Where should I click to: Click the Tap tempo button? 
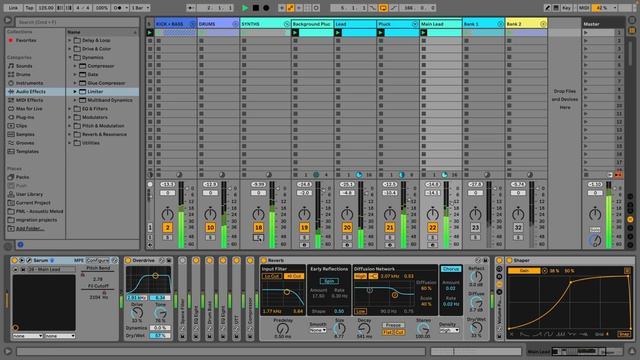pos(29,8)
